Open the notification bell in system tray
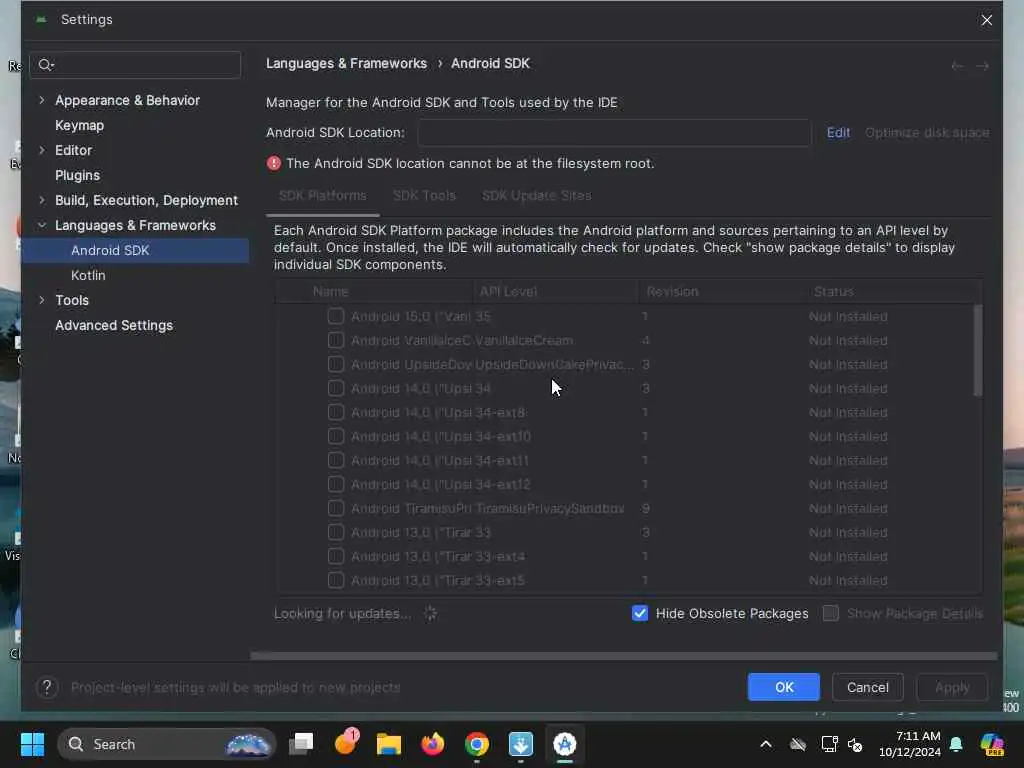Image resolution: width=1024 pixels, height=768 pixels. tap(956, 744)
